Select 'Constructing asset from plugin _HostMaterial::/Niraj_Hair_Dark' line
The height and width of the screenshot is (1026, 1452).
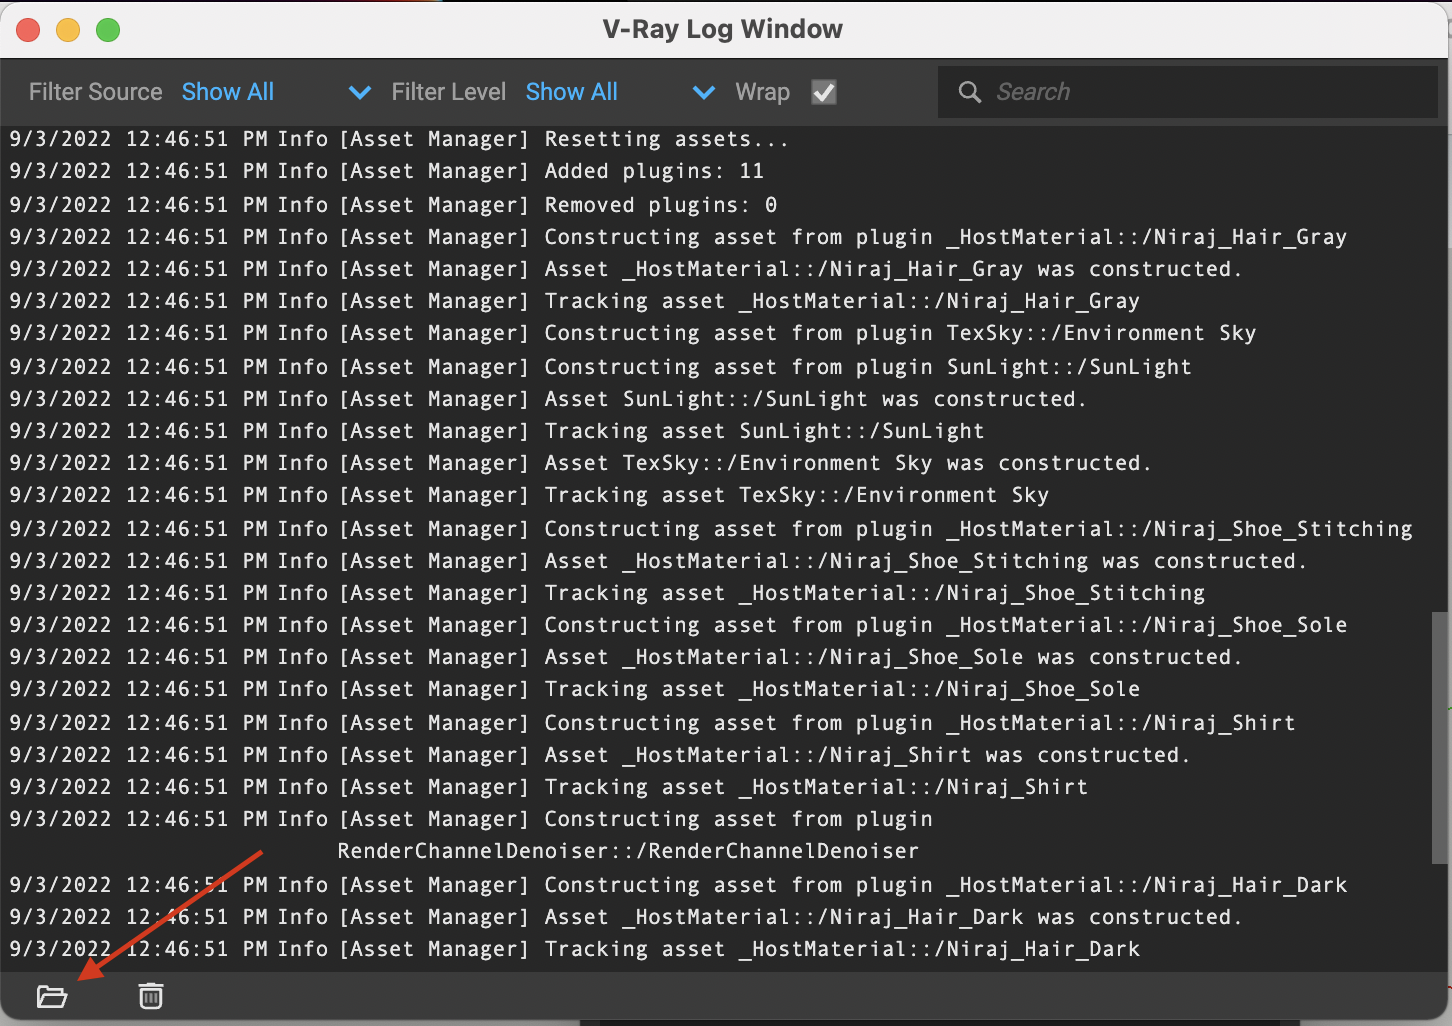click(678, 885)
